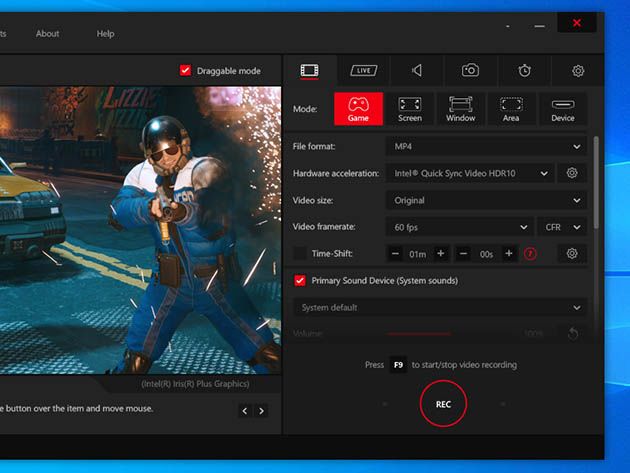Image resolution: width=630 pixels, height=473 pixels.
Task: Increase Time-Shift seconds with plus
Action: (x=509, y=254)
